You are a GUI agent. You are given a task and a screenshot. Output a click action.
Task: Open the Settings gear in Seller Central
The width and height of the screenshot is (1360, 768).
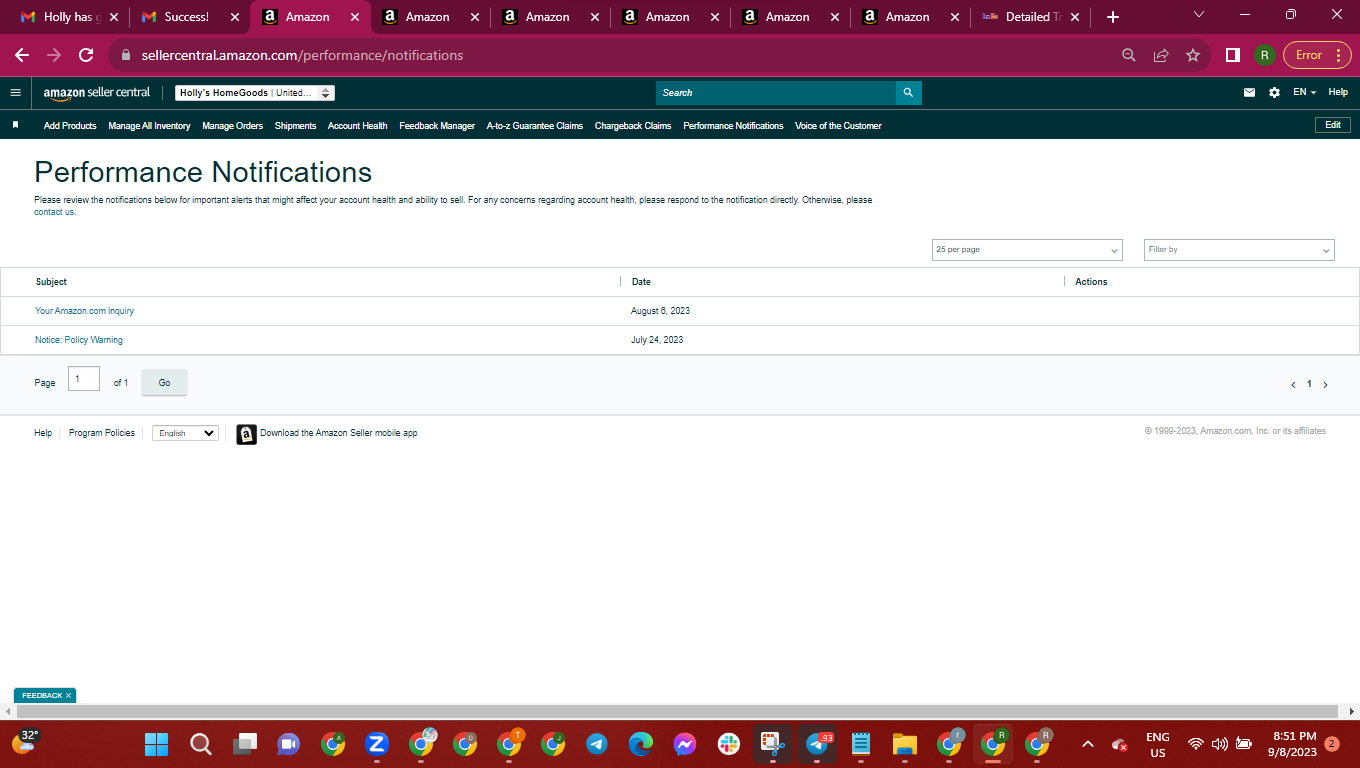(1274, 92)
